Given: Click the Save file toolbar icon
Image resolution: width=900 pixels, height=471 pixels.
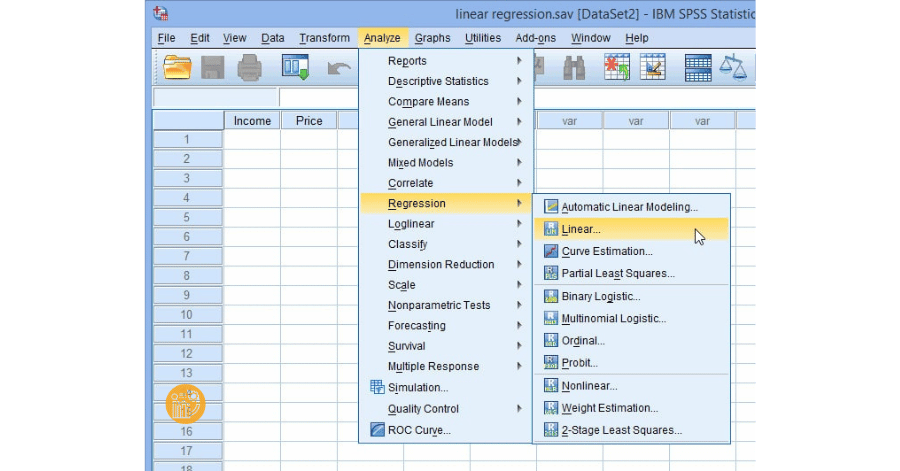Looking at the screenshot, I should 212,68.
